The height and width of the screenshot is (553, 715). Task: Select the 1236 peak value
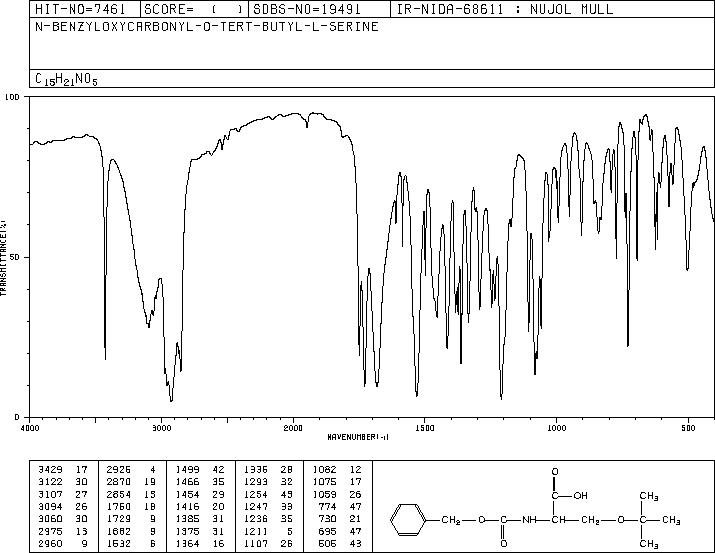click(x=256, y=519)
